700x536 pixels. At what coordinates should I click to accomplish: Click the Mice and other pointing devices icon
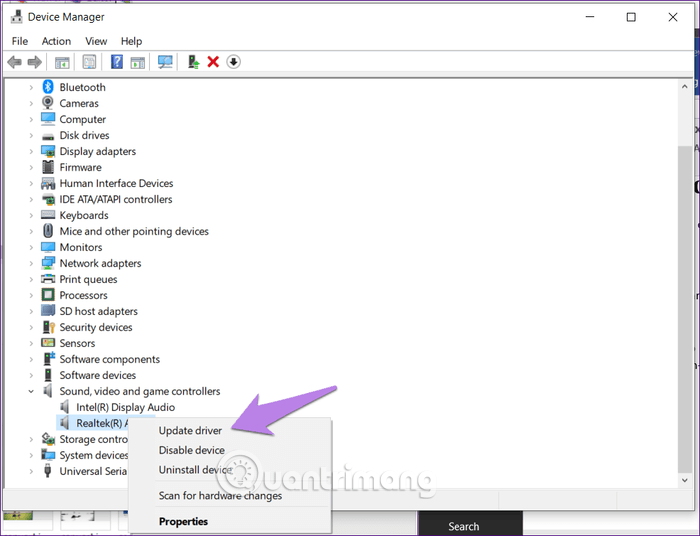click(48, 231)
